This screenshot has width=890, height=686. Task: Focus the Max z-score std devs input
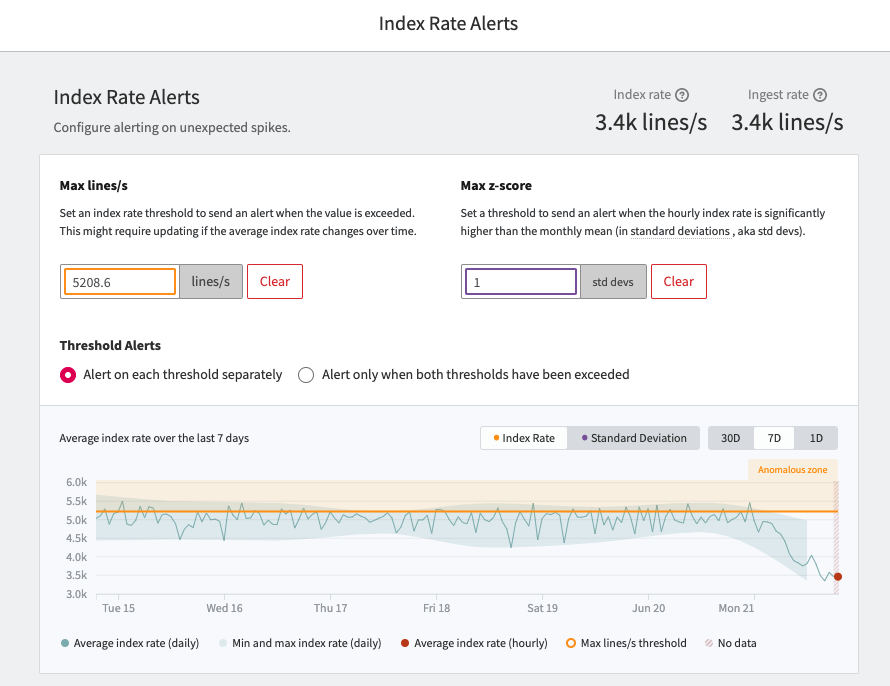coord(521,281)
